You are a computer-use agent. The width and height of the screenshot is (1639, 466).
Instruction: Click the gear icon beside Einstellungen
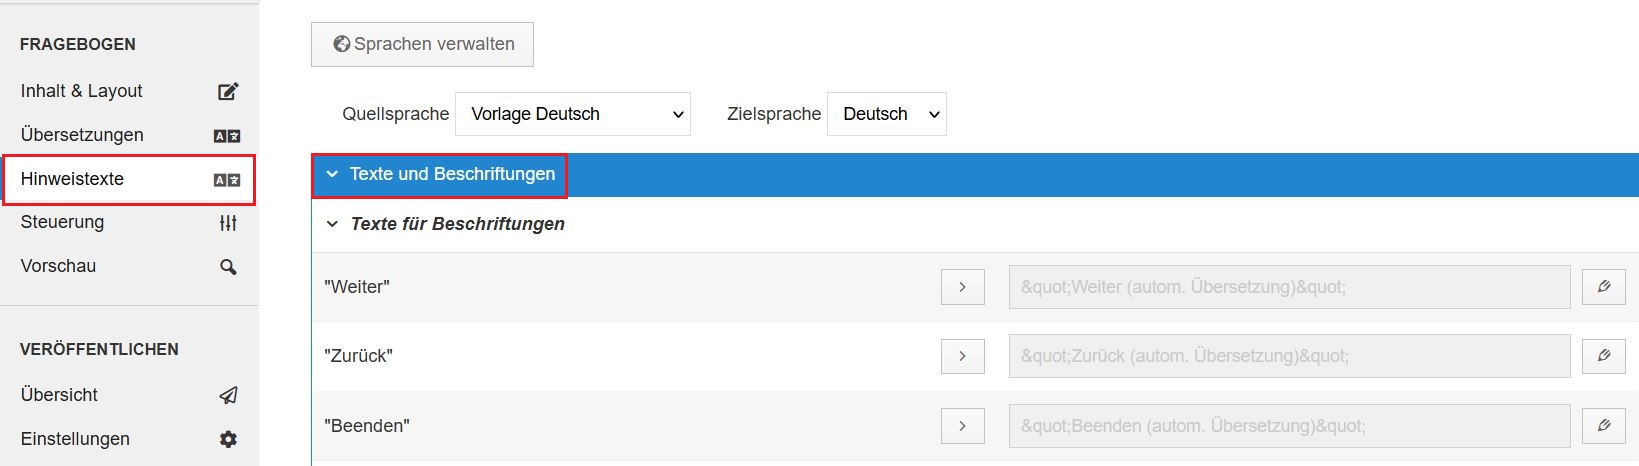[228, 439]
